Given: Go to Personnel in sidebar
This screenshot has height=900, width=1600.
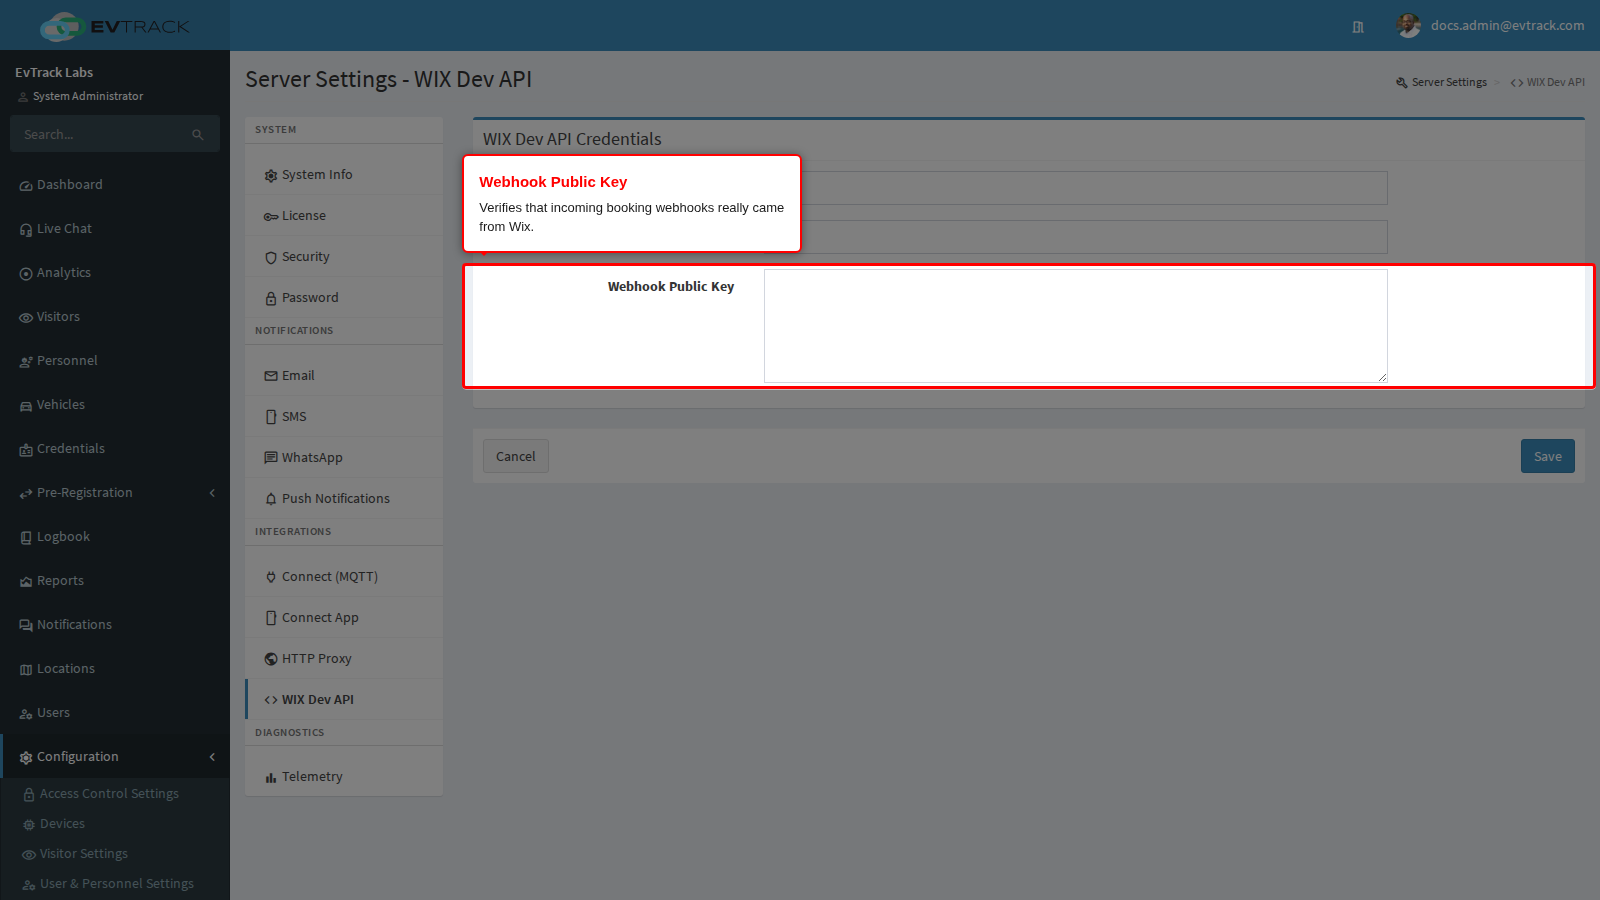Looking at the screenshot, I should 115,361.
